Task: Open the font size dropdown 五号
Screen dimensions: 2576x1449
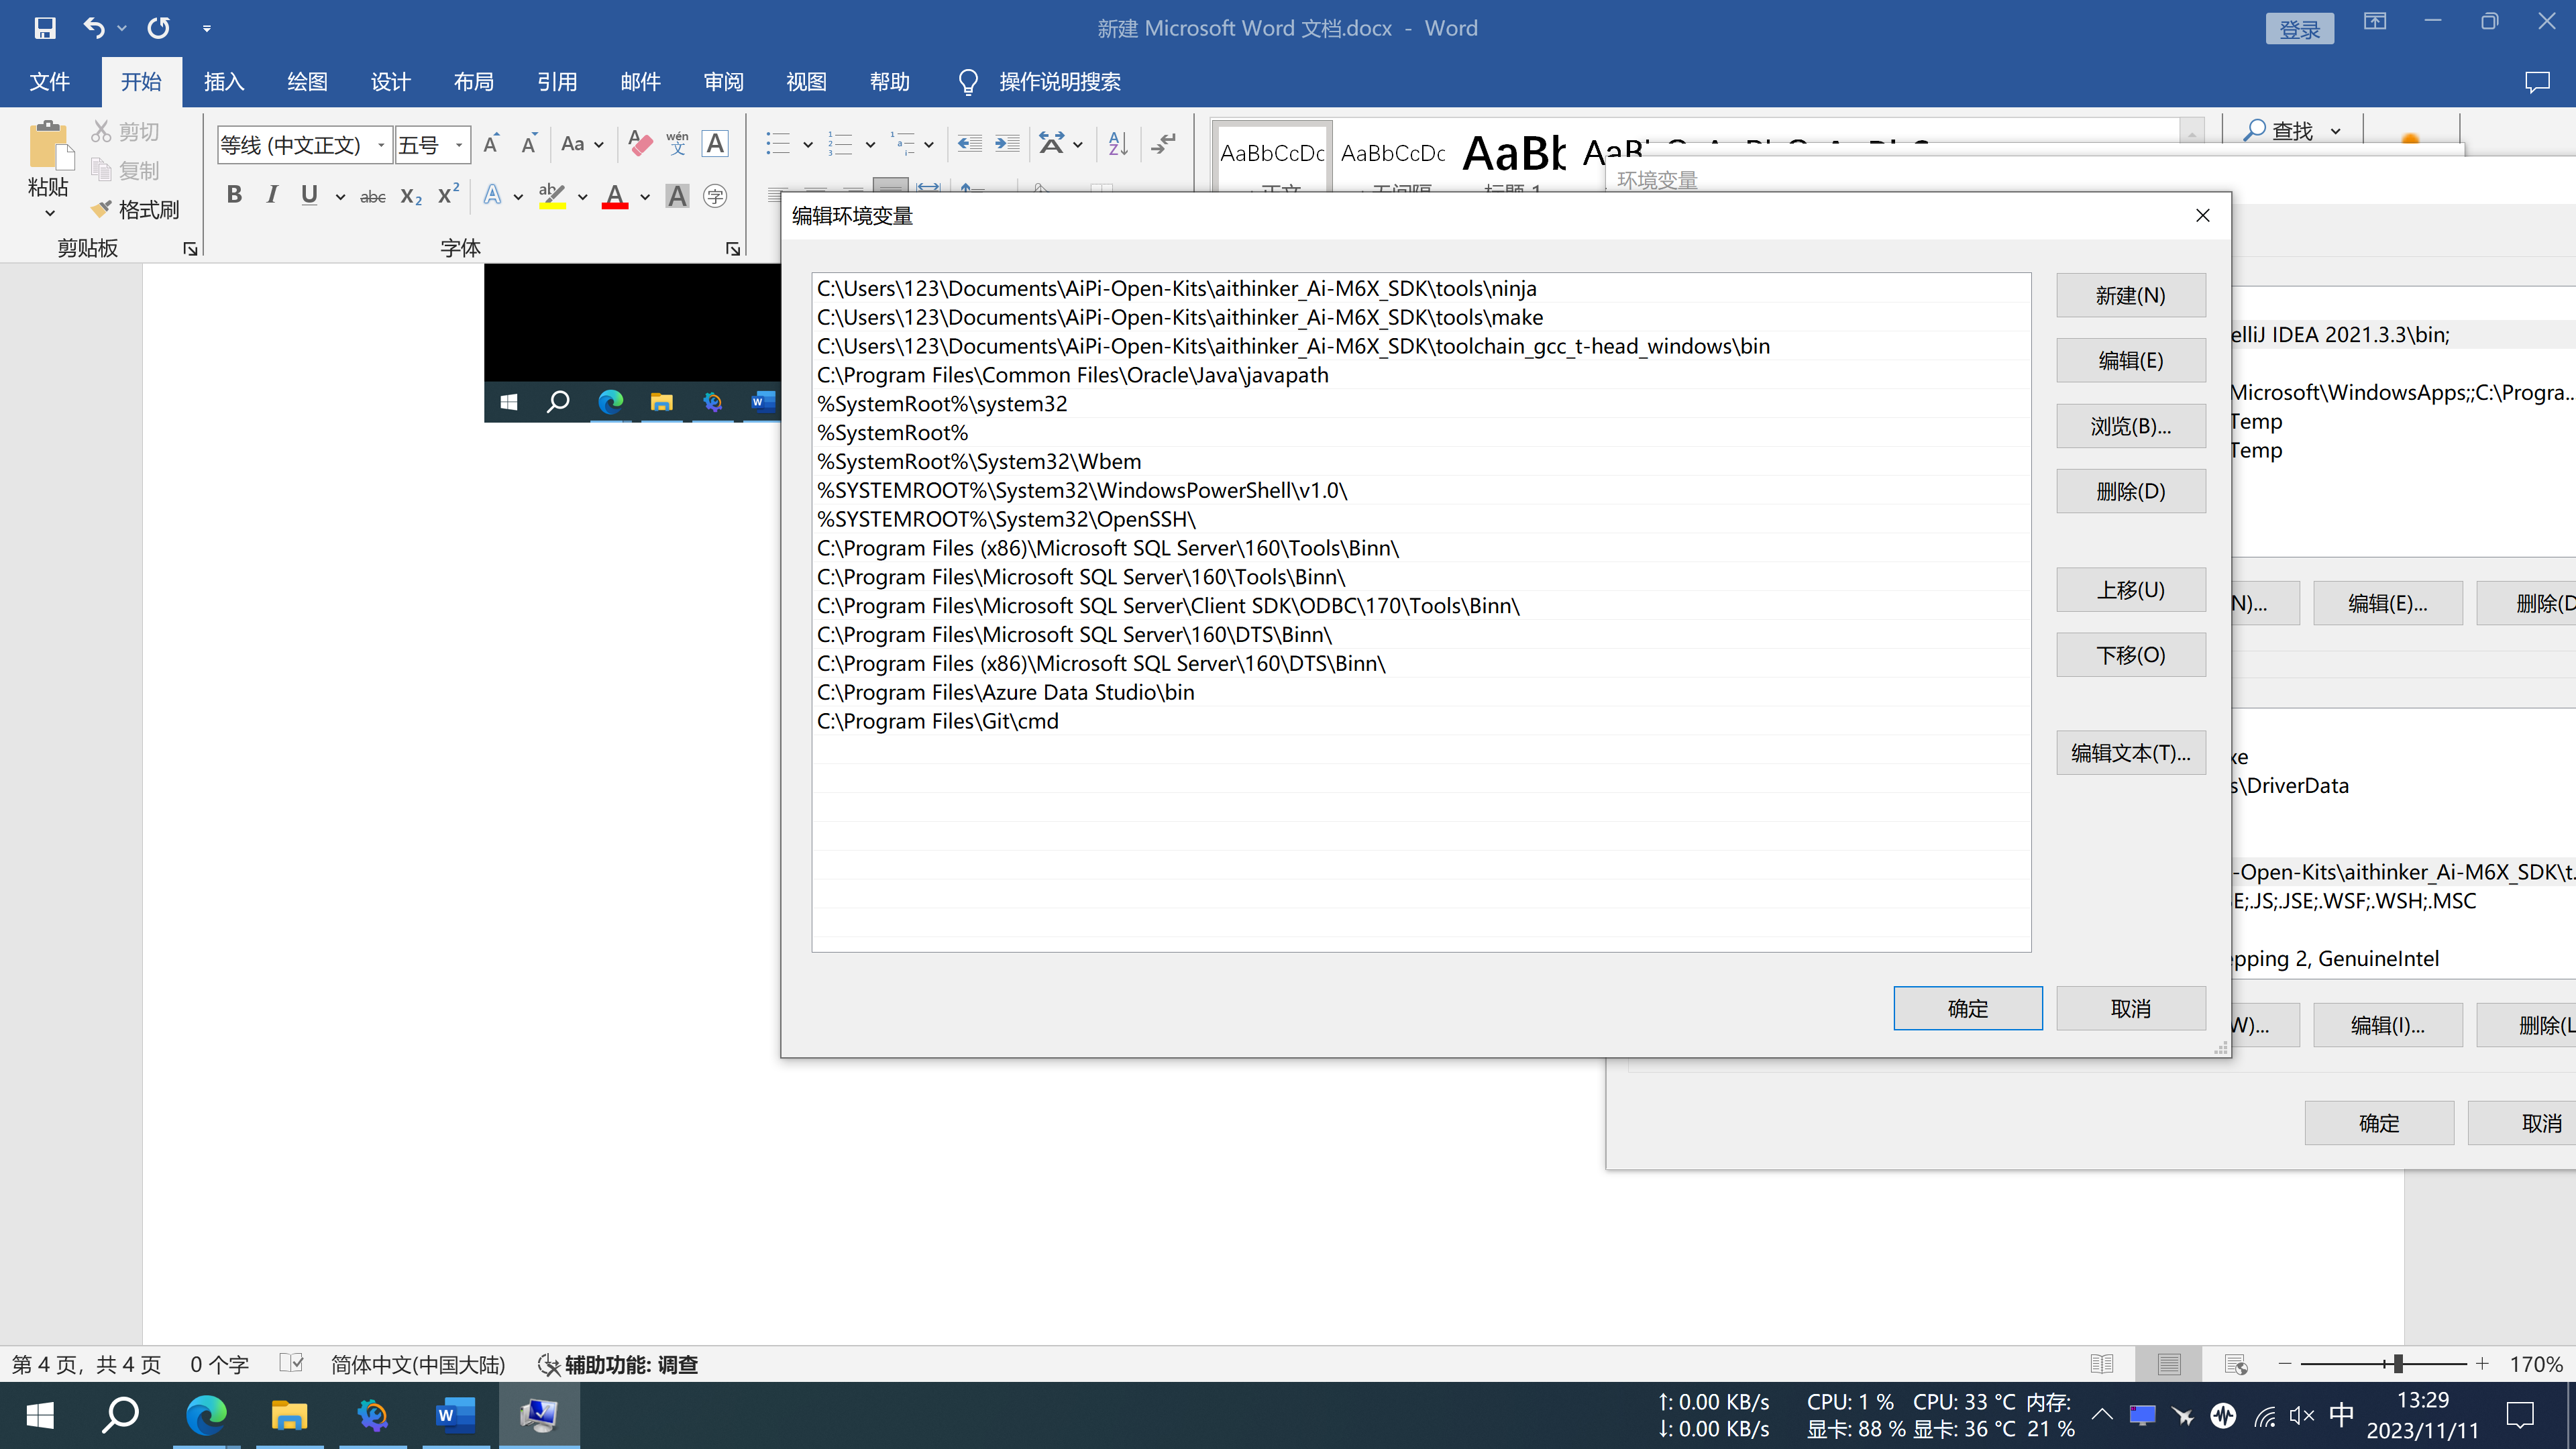Action: point(459,145)
